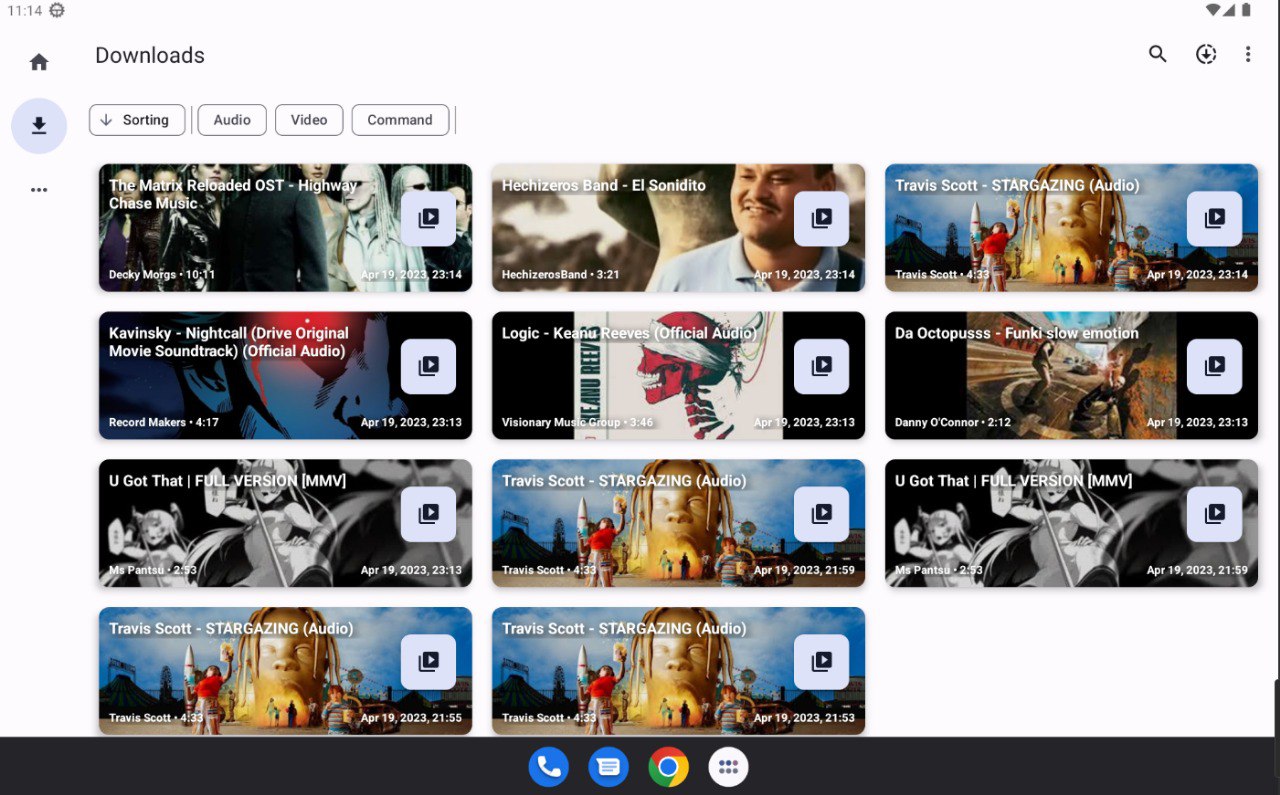1280x795 pixels.
Task: Open the More sidebar menu (three dots)
Action: tap(39, 190)
